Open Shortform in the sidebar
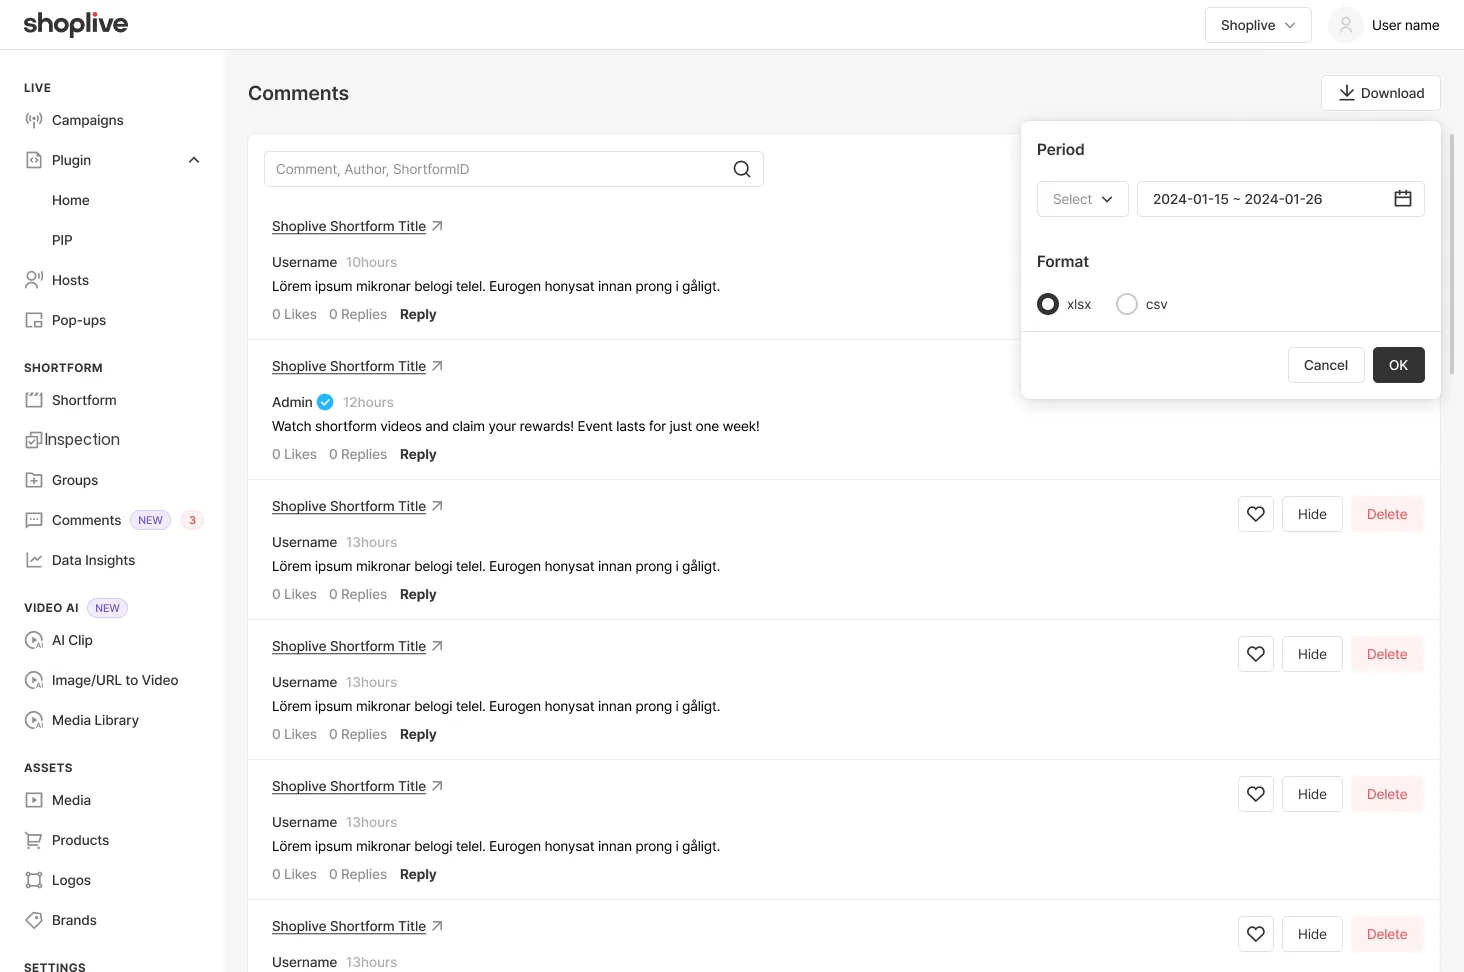The image size is (1464, 972). click(84, 400)
